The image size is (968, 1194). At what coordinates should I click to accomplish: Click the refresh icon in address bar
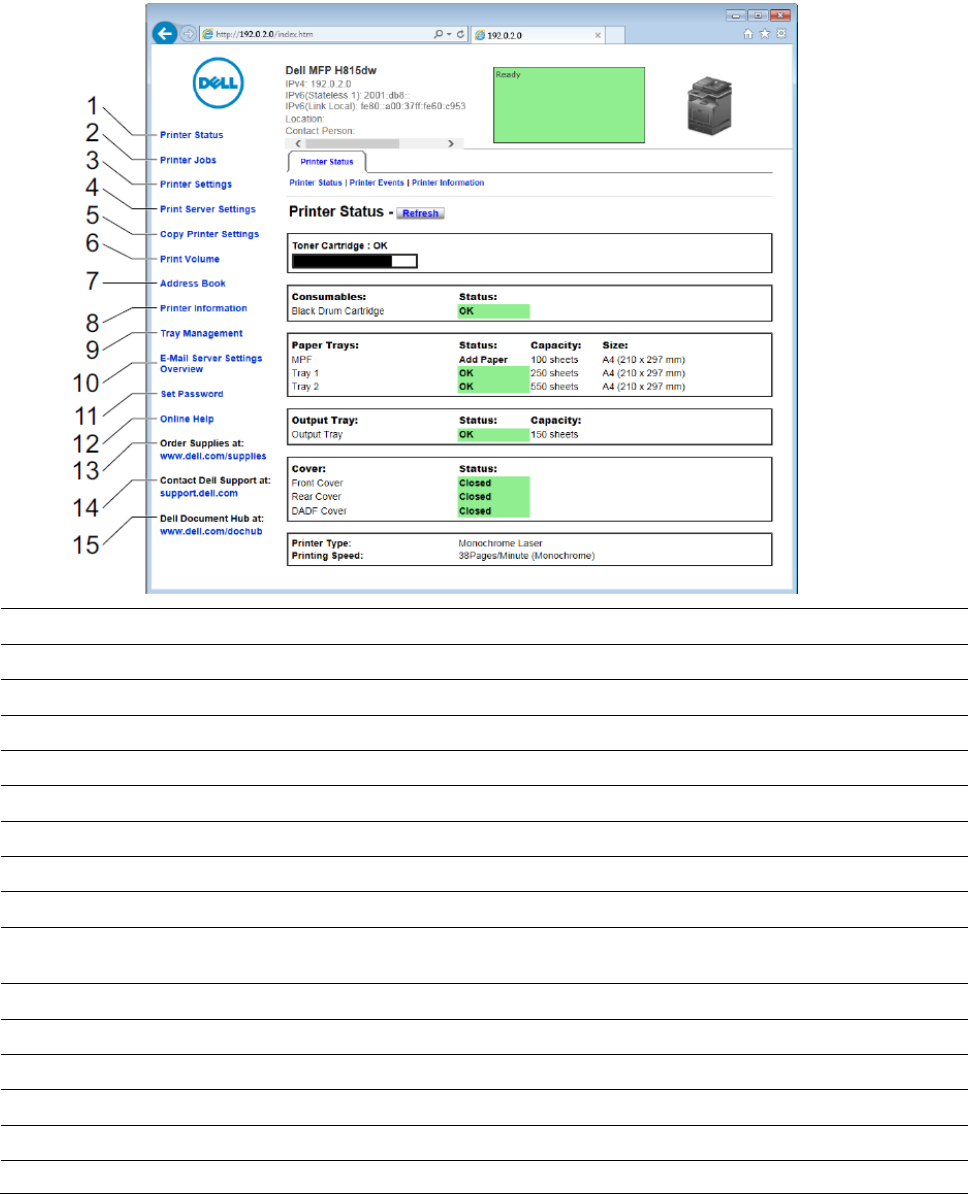point(460,34)
